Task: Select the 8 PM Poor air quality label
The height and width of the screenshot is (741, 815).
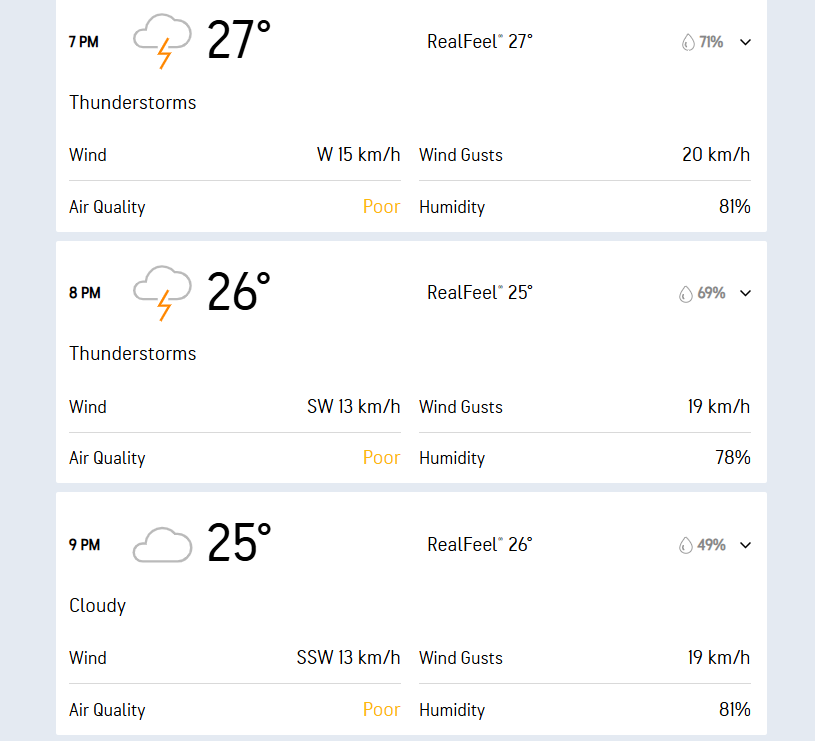Action: point(382,458)
